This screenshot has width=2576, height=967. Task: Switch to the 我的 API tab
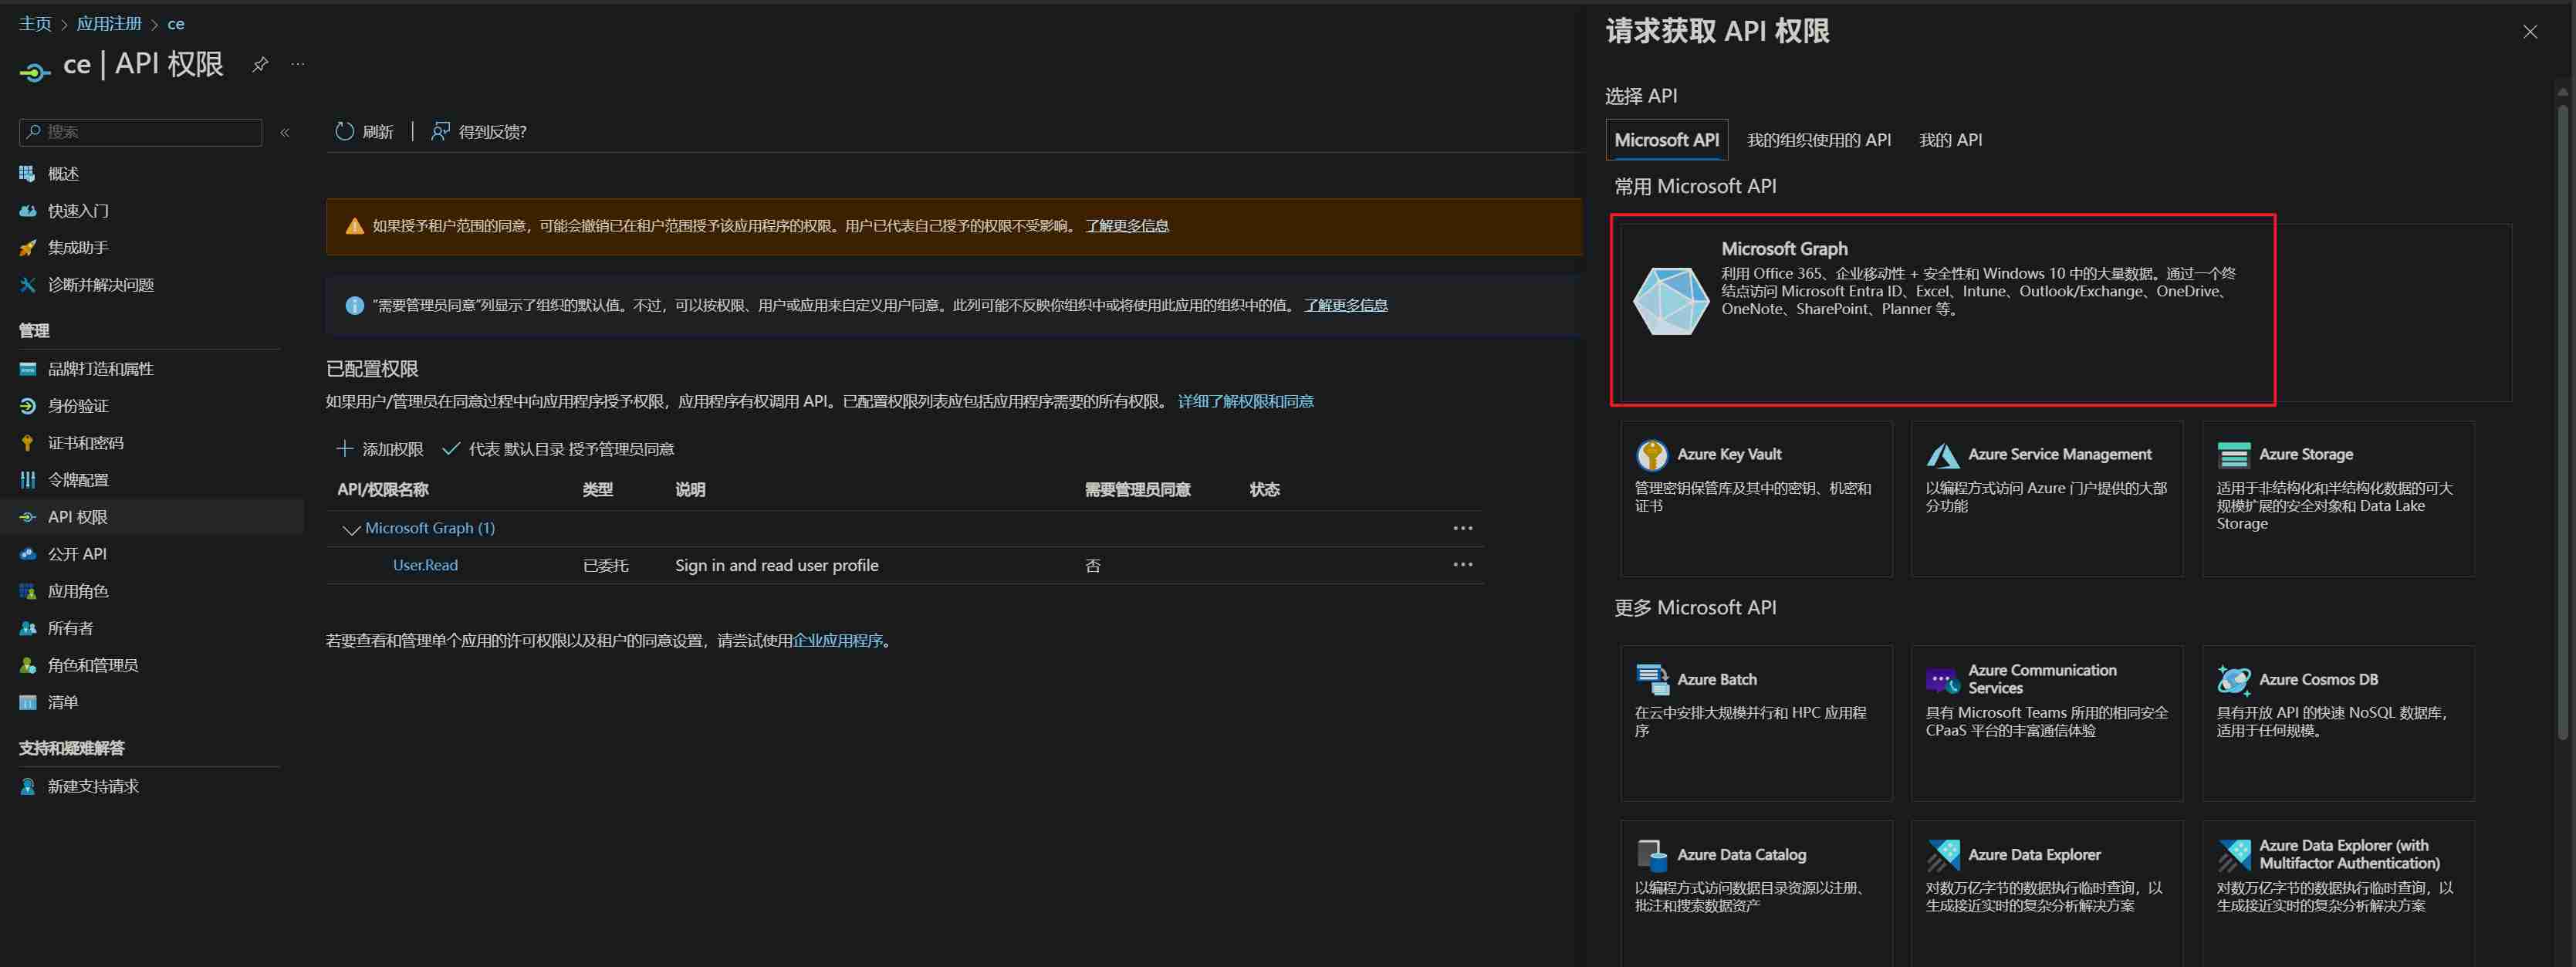coord(1950,139)
